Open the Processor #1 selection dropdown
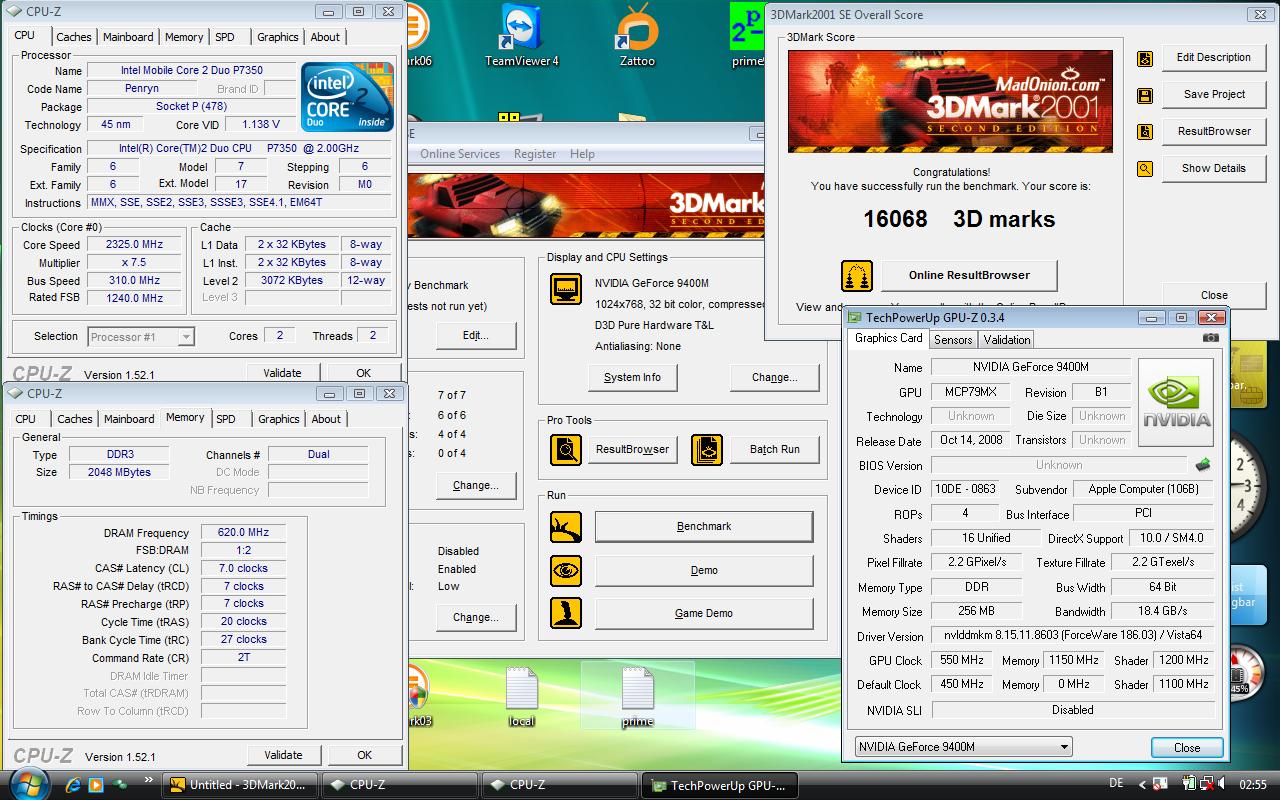The height and width of the screenshot is (800, 1280). [x=141, y=337]
